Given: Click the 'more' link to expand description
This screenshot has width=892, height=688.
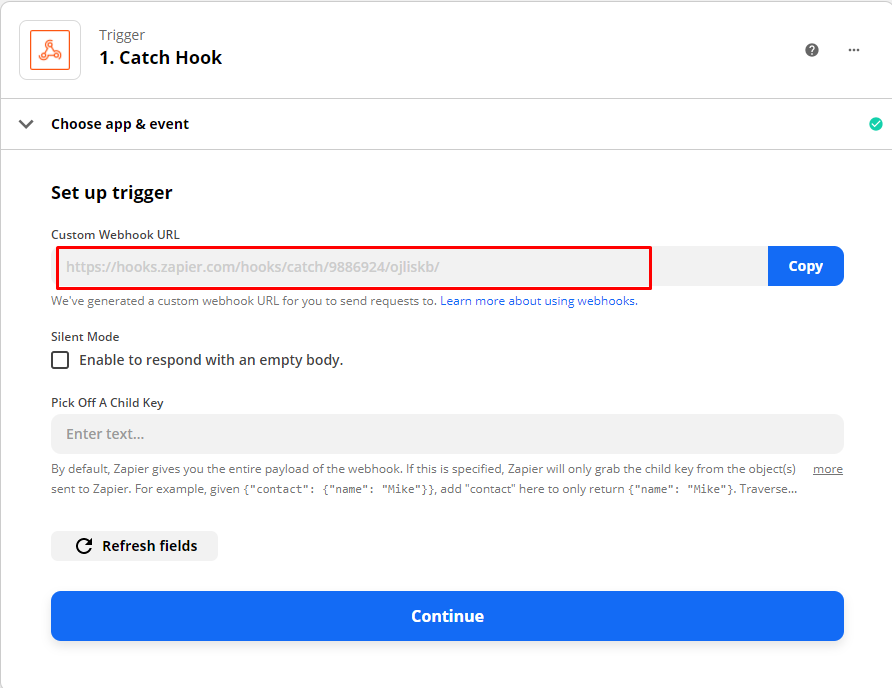Looking at the screenshot, I should [x=827, y=469].
